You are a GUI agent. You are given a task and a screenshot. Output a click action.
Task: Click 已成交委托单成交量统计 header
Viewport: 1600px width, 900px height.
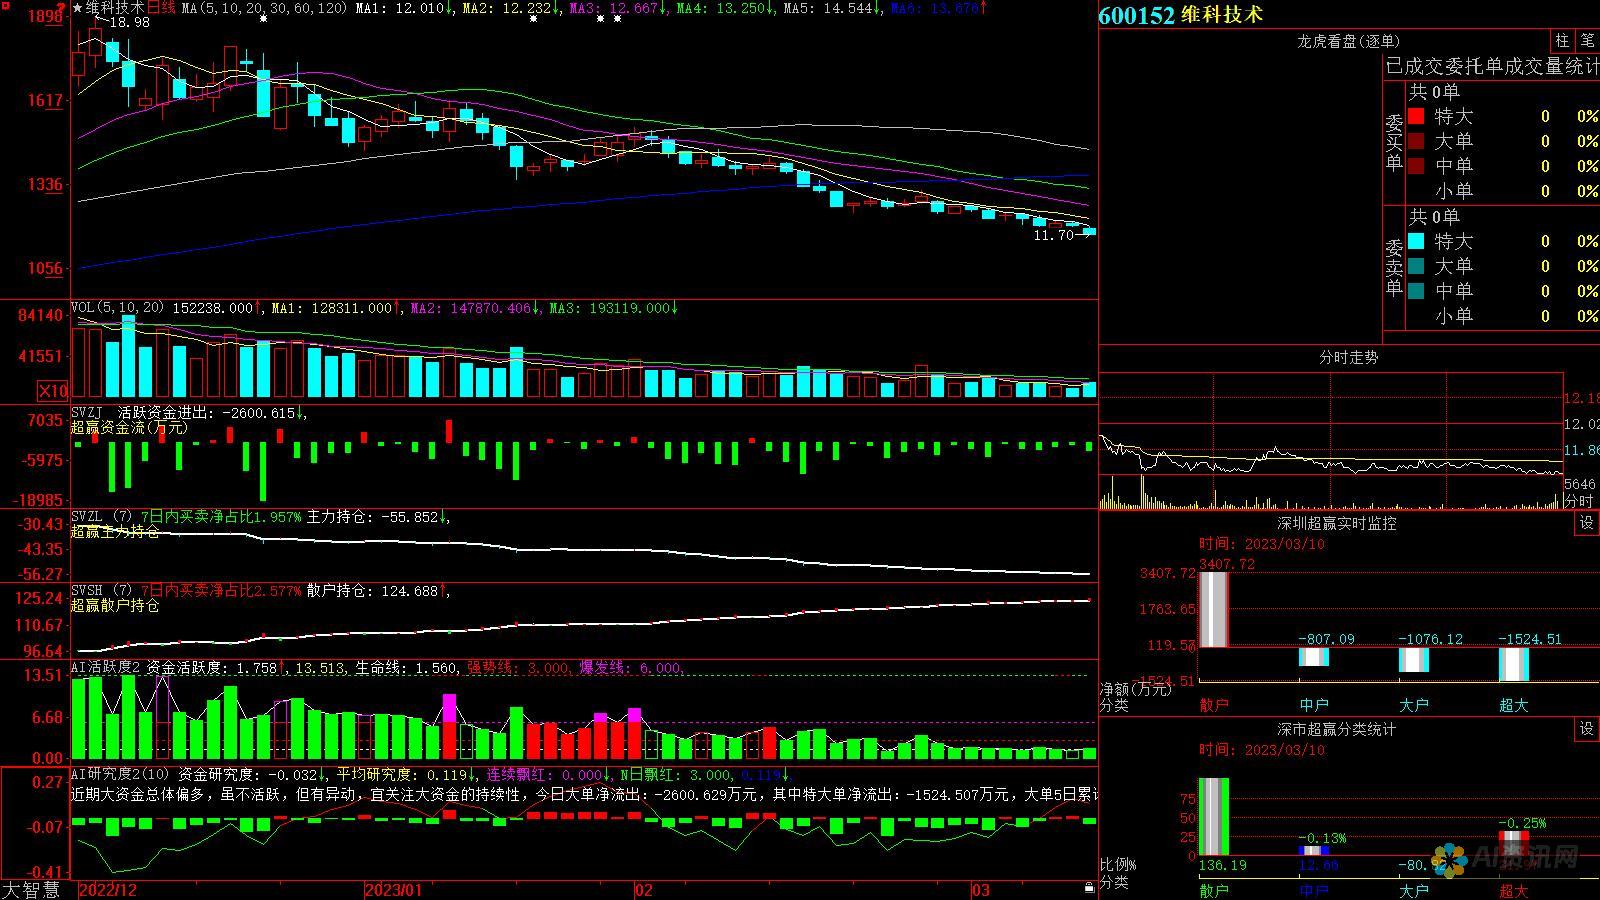click(1492, 66)
